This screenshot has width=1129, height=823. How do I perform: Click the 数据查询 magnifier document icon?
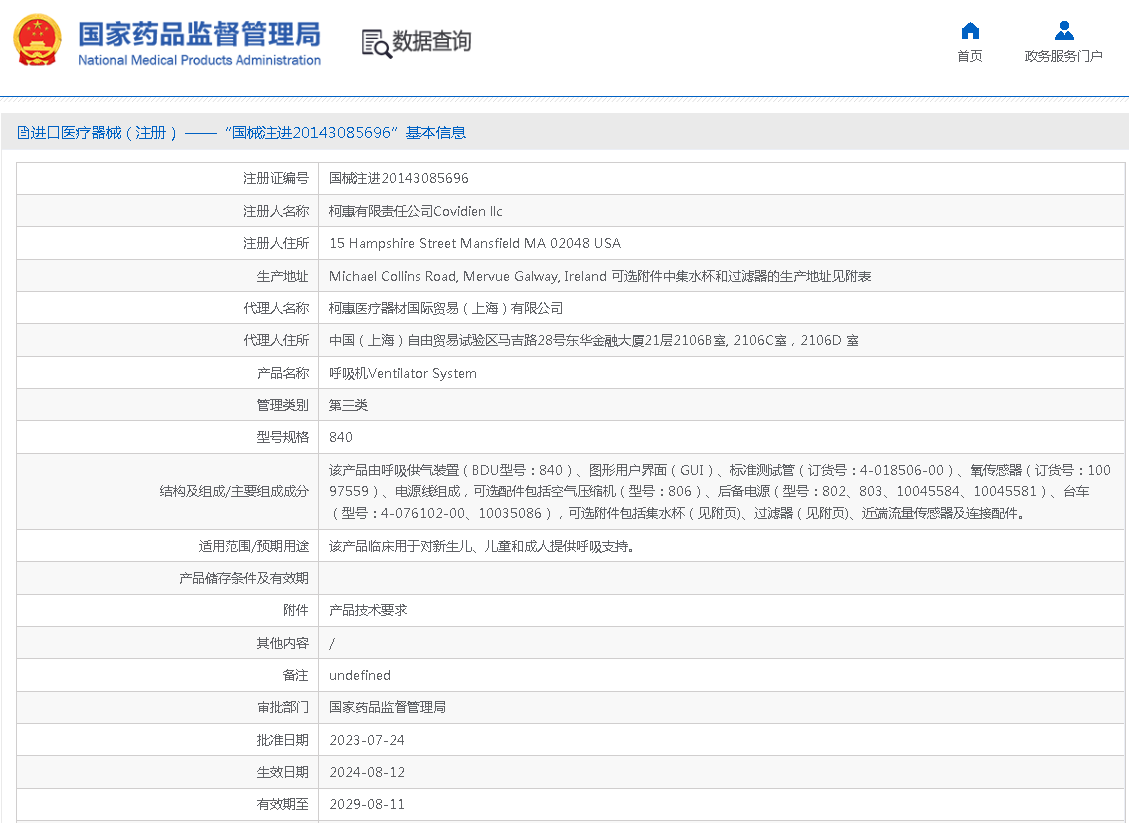[376, 43]
